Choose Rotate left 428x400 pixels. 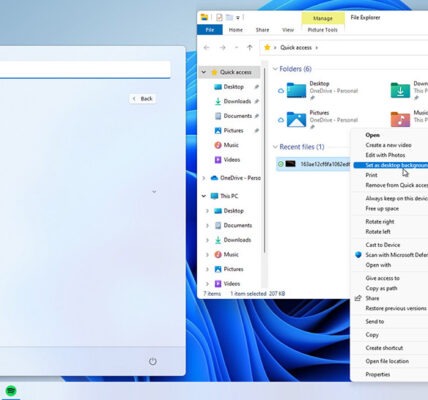pos(378,232)
